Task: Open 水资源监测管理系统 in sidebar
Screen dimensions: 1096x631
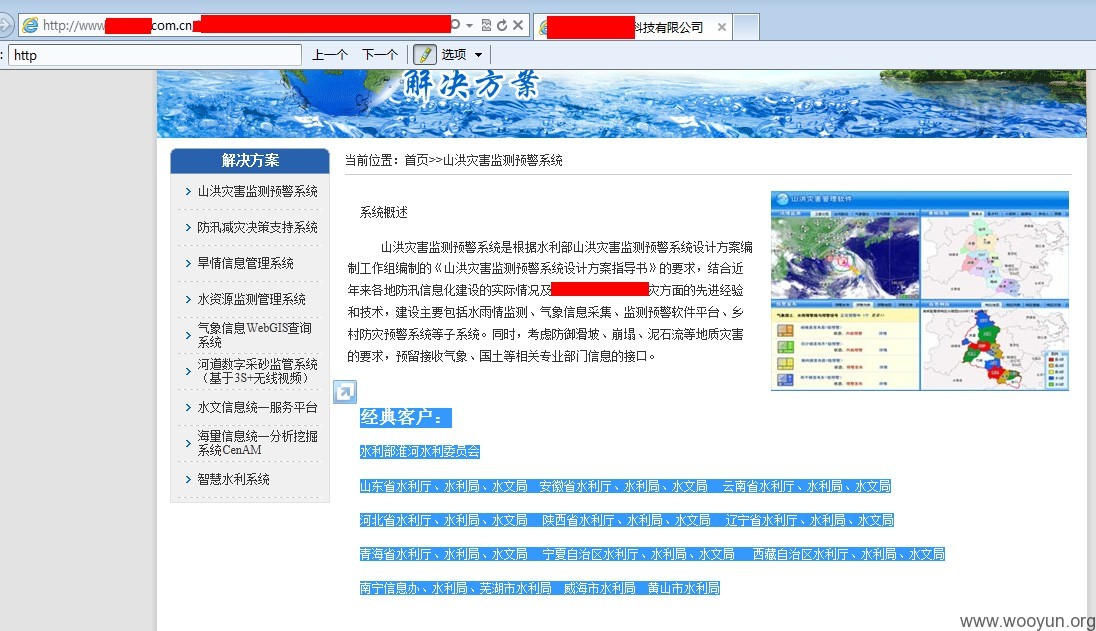Action: pyautogui.click(x=252, y=300)
